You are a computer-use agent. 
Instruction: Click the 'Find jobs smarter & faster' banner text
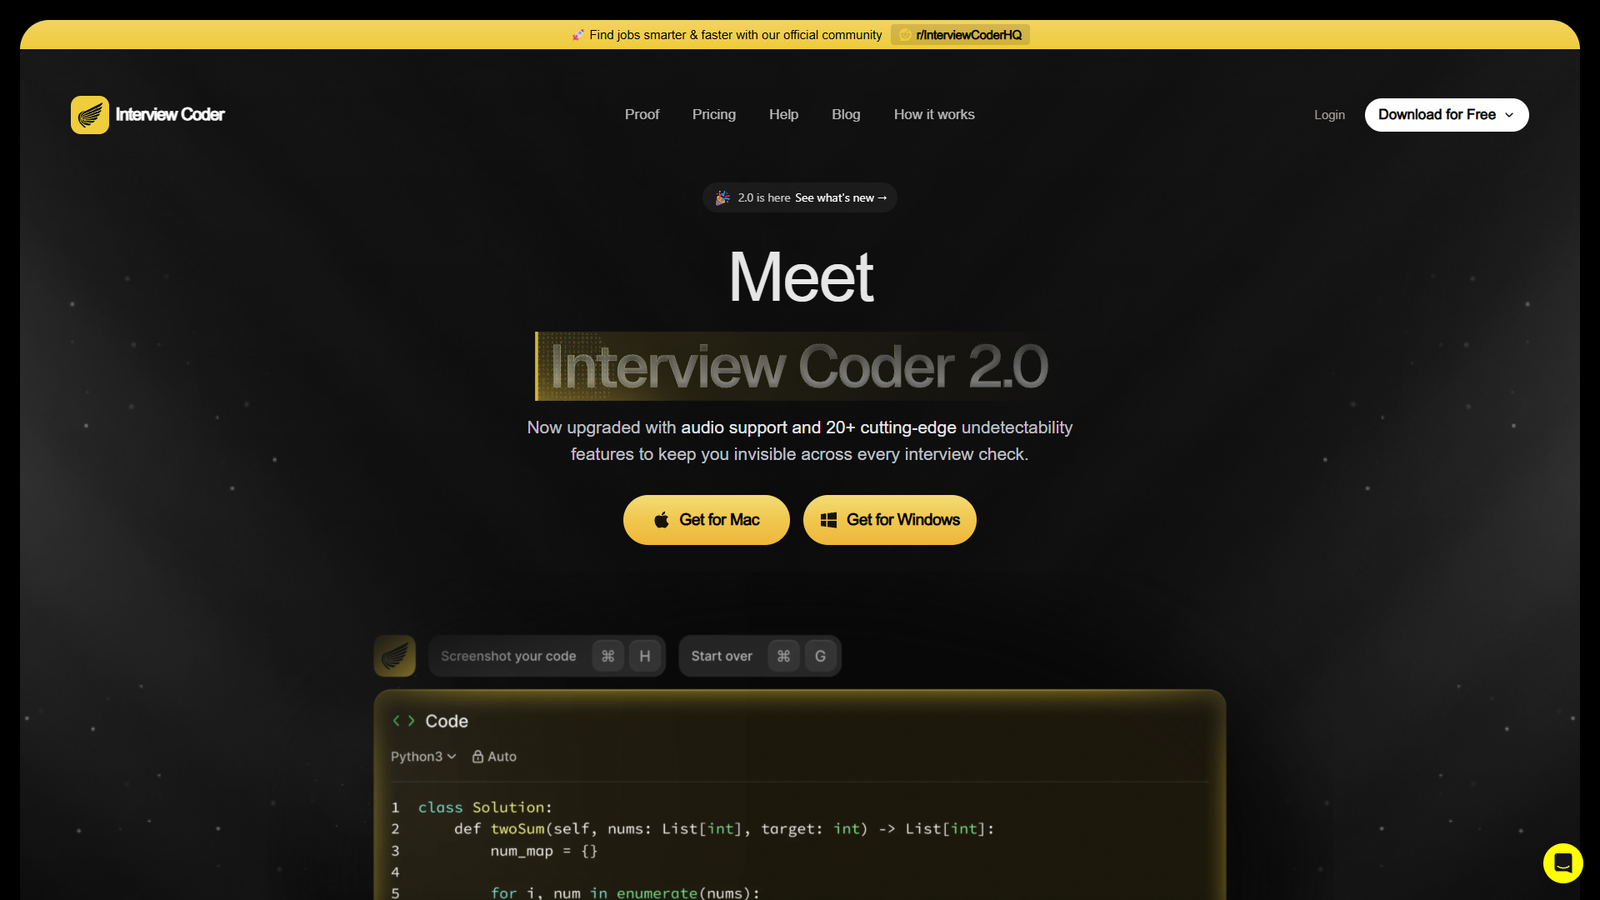click(x=736, y=35)
